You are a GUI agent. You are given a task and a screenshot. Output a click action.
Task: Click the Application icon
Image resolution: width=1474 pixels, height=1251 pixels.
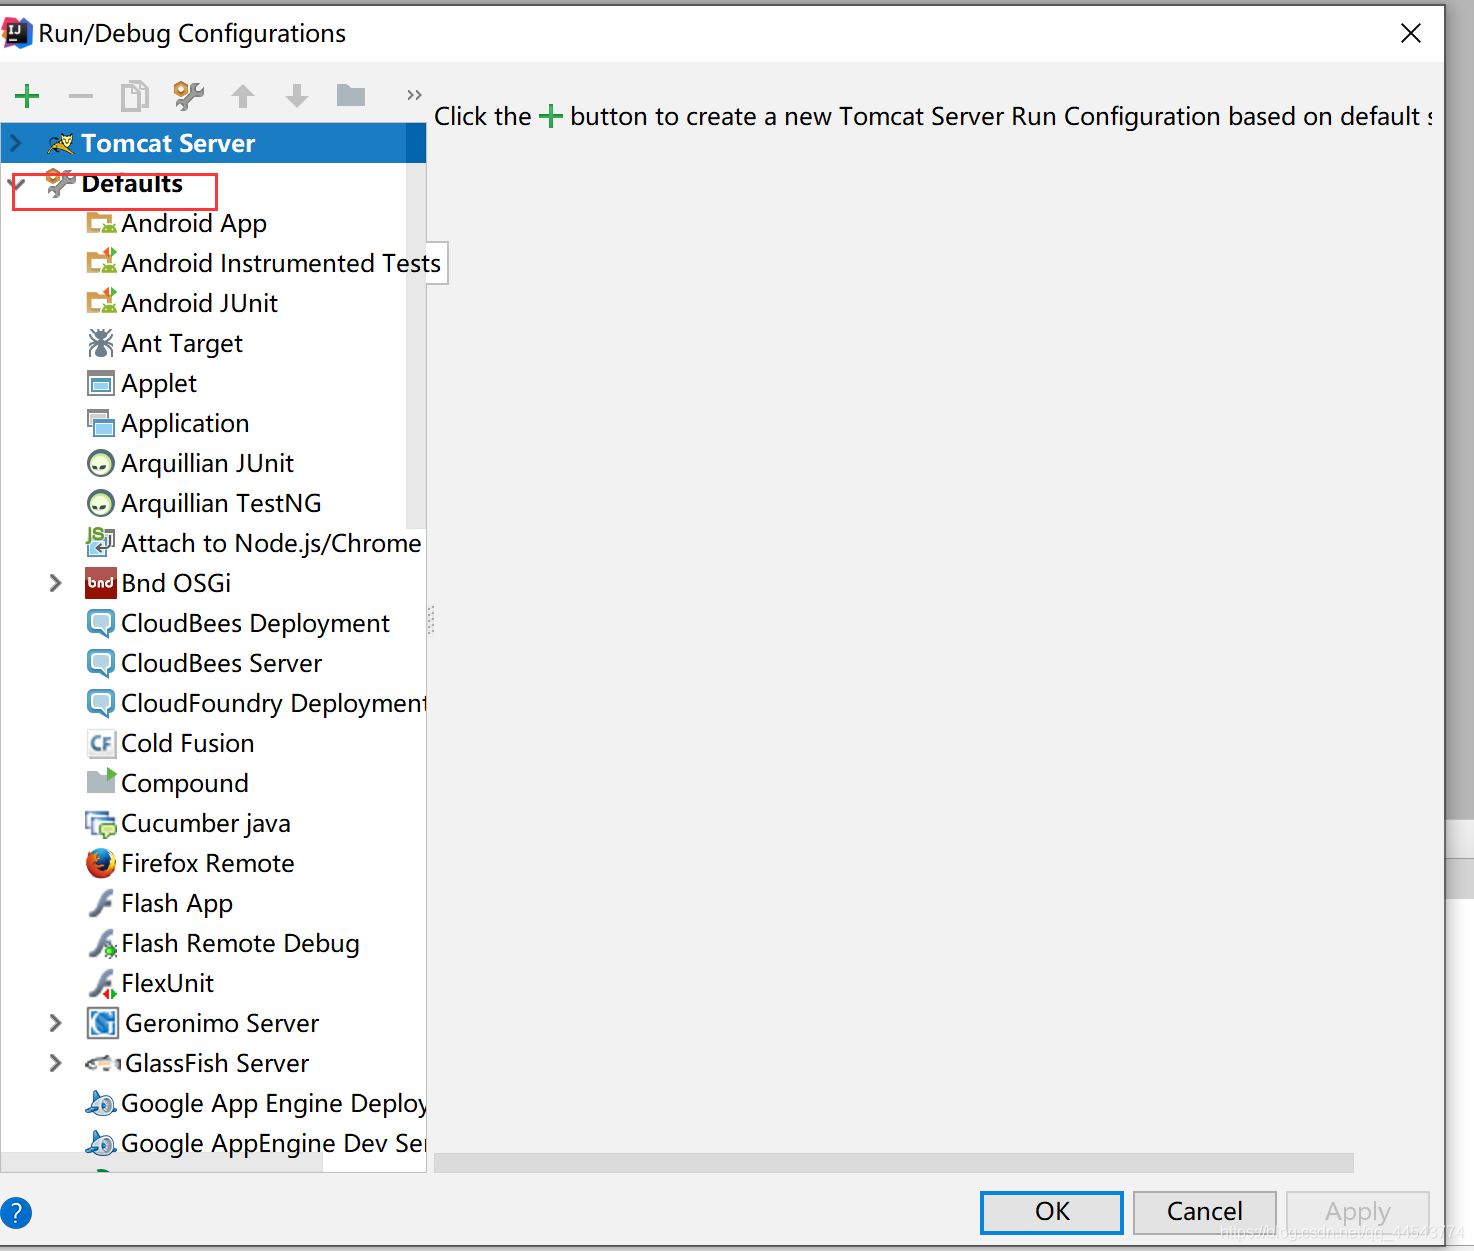tap(101, 423)
